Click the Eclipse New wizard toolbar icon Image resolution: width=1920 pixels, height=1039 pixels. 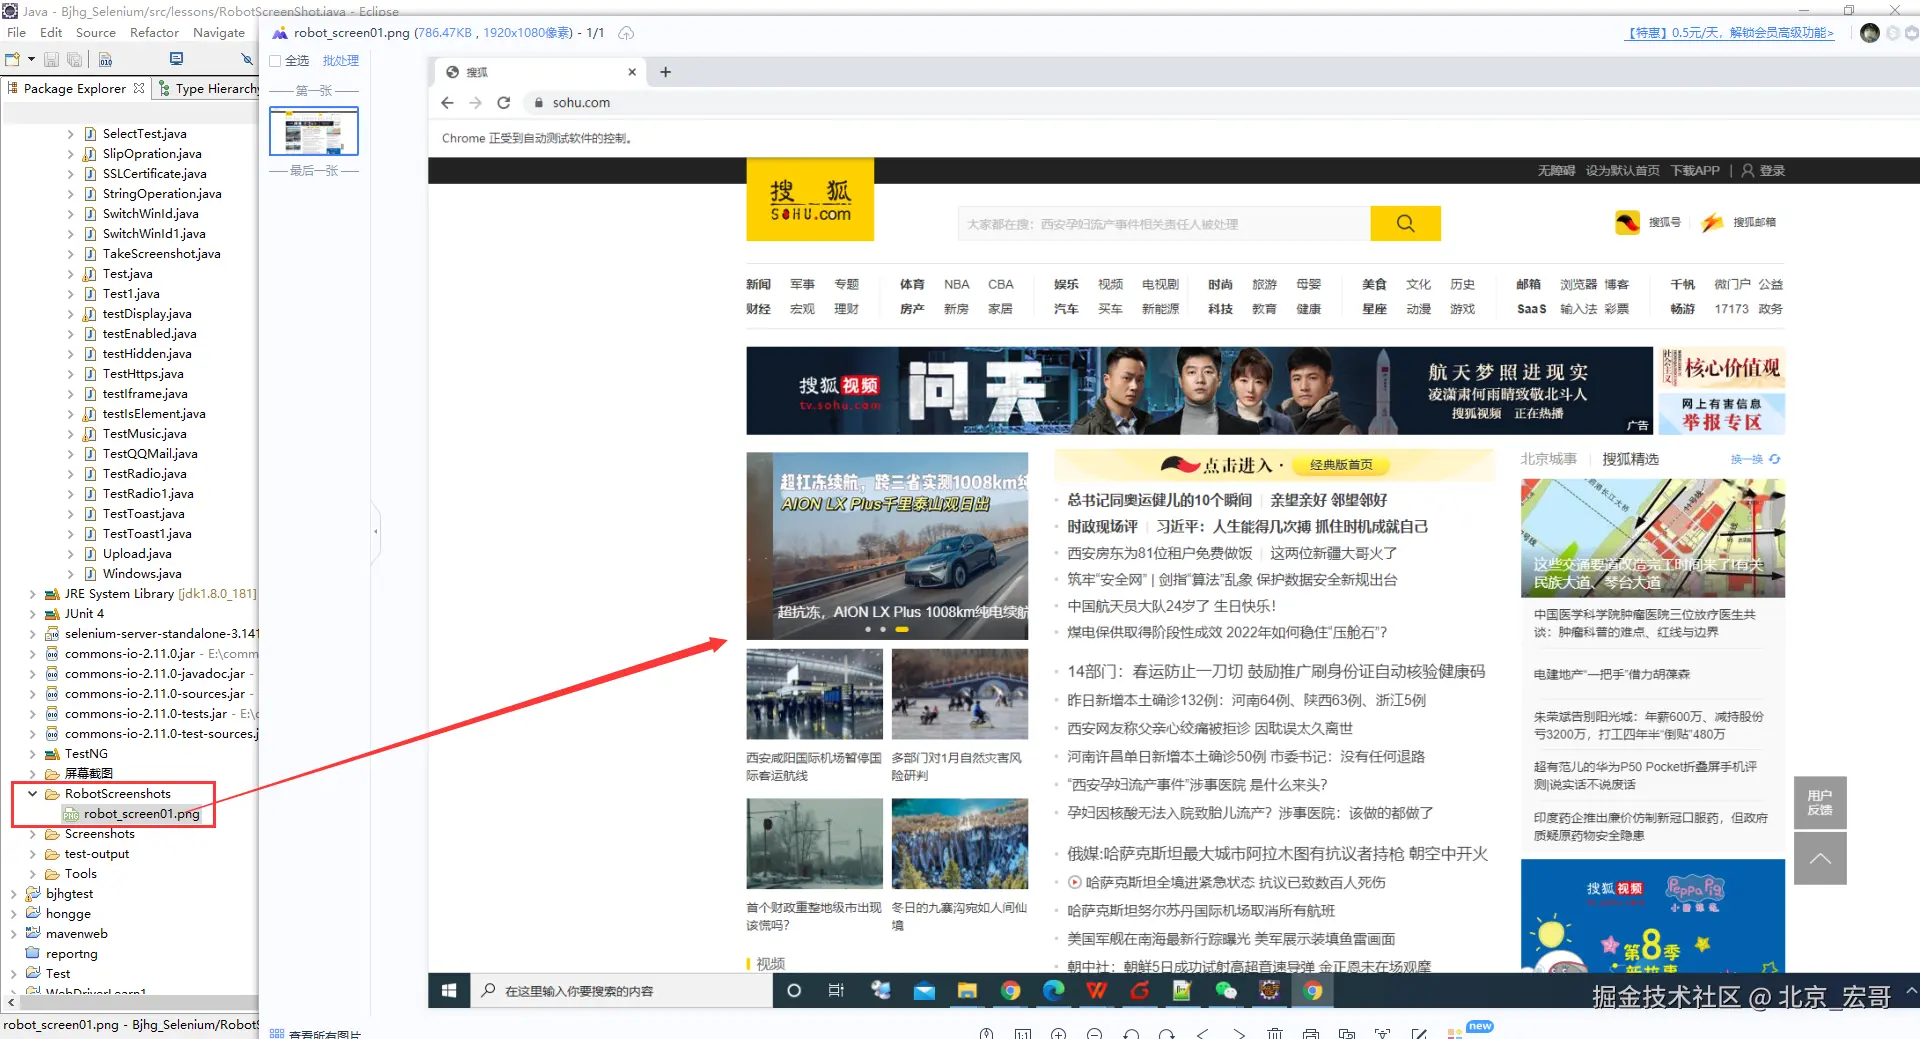tap(13, 59)
